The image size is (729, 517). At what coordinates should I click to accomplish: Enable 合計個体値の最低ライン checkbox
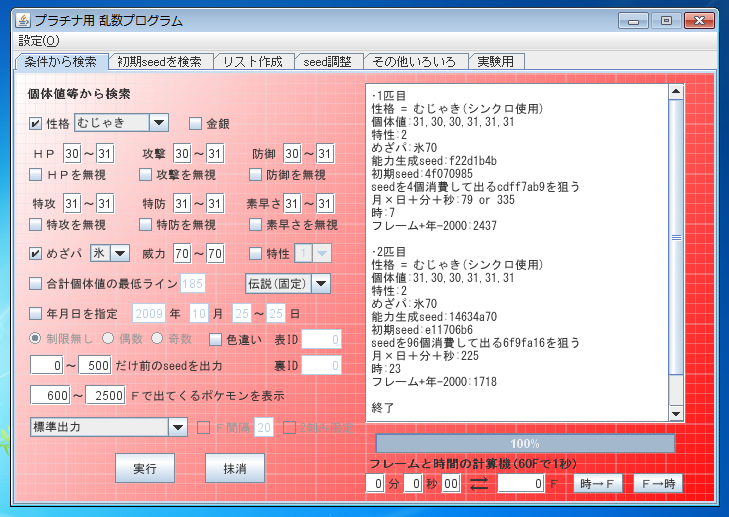pos(35,284)
